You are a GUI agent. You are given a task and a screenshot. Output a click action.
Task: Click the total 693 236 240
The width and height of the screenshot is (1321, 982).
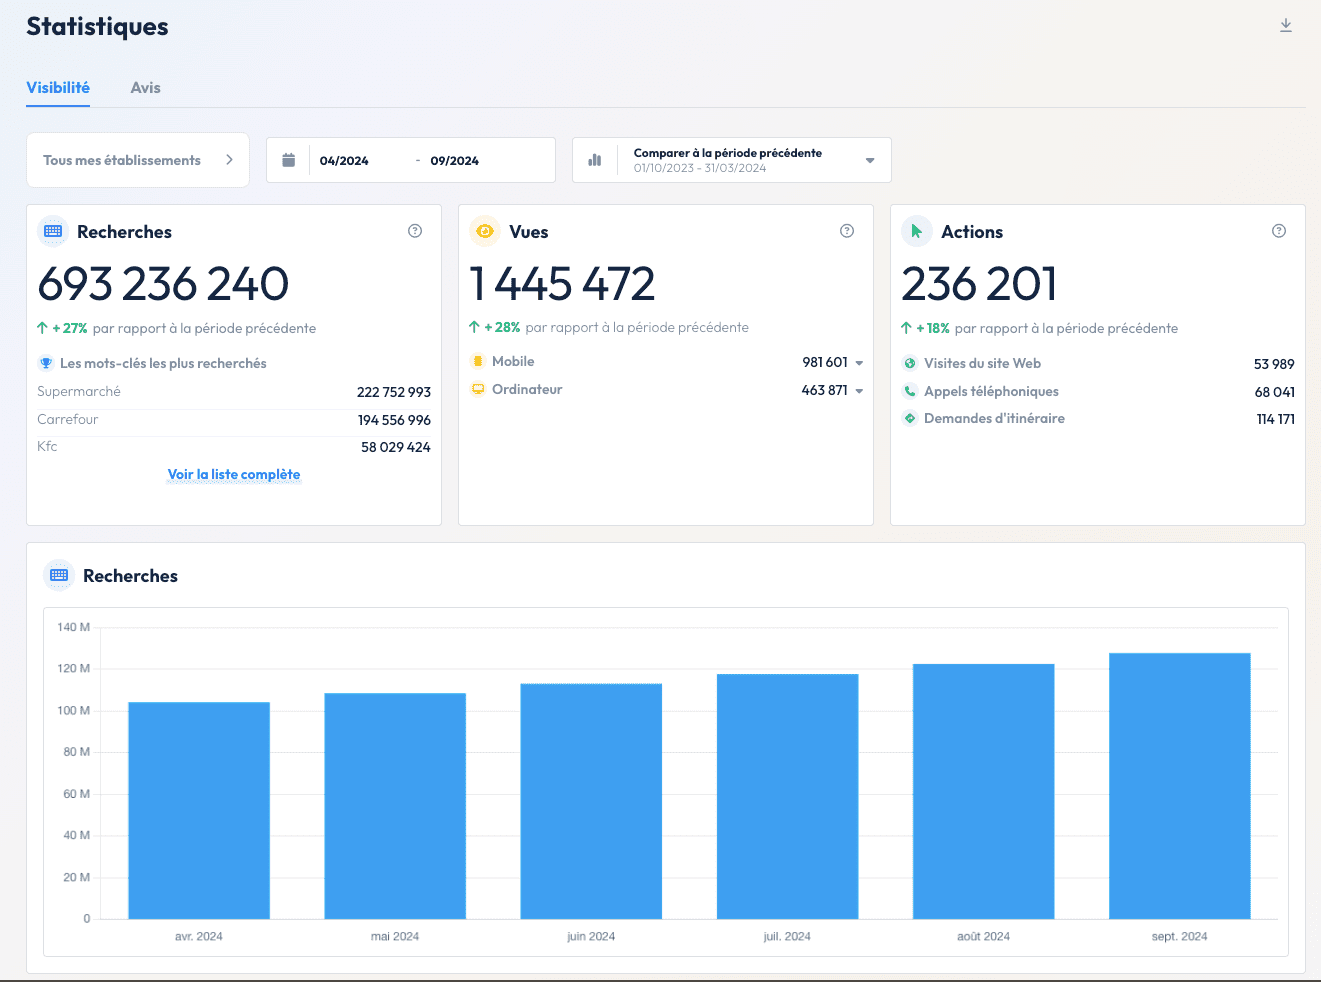tap(163, 284)
